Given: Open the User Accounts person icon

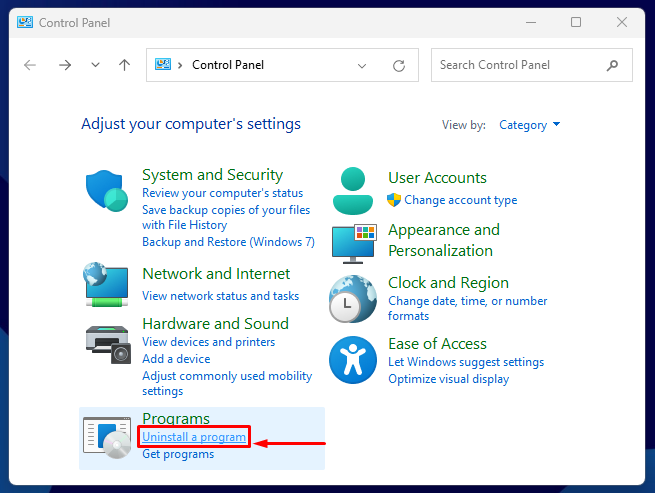Looking at the screenshot, I should (353, 191).
